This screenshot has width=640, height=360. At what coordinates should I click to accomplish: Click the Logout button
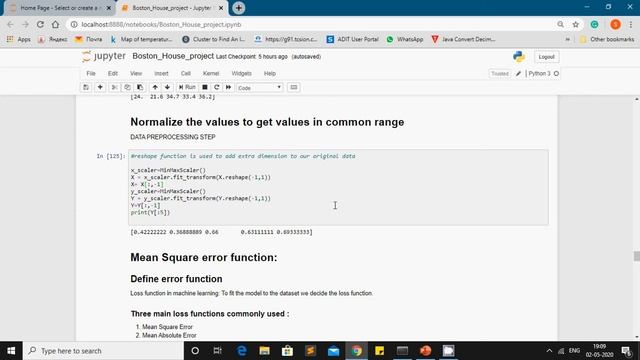coord(546,57)
